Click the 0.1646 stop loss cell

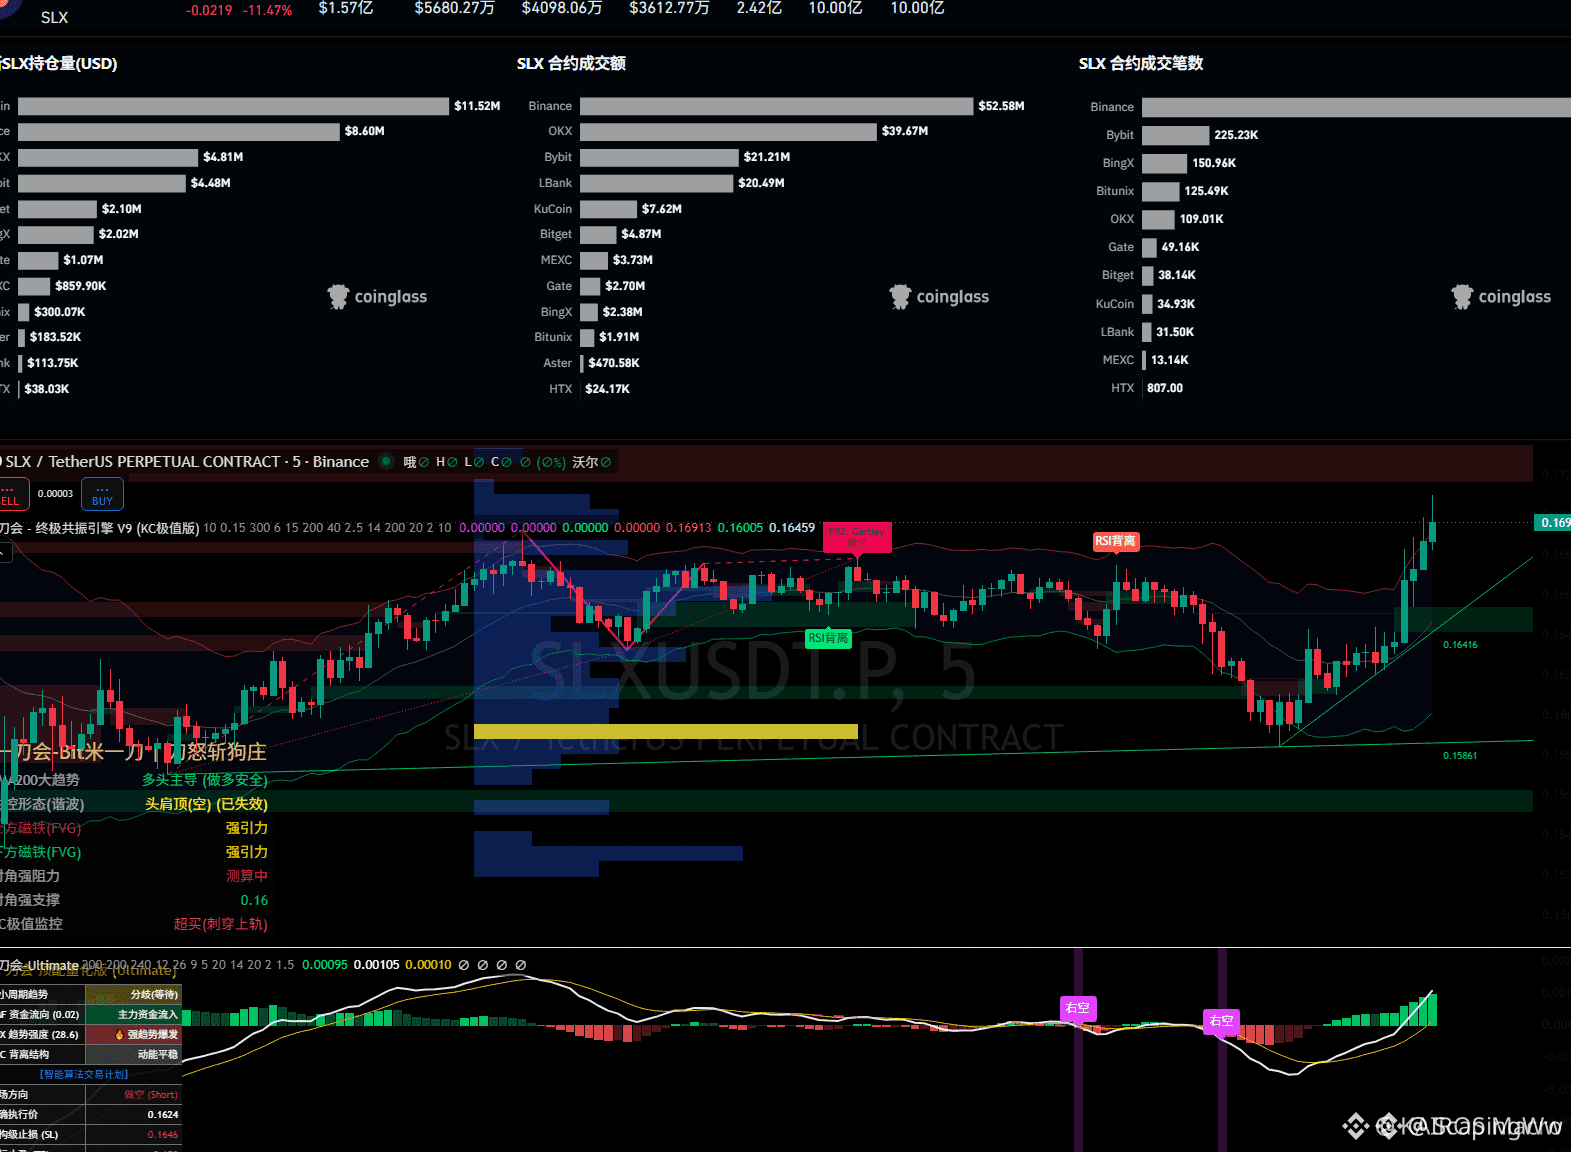pos(134,1135)
